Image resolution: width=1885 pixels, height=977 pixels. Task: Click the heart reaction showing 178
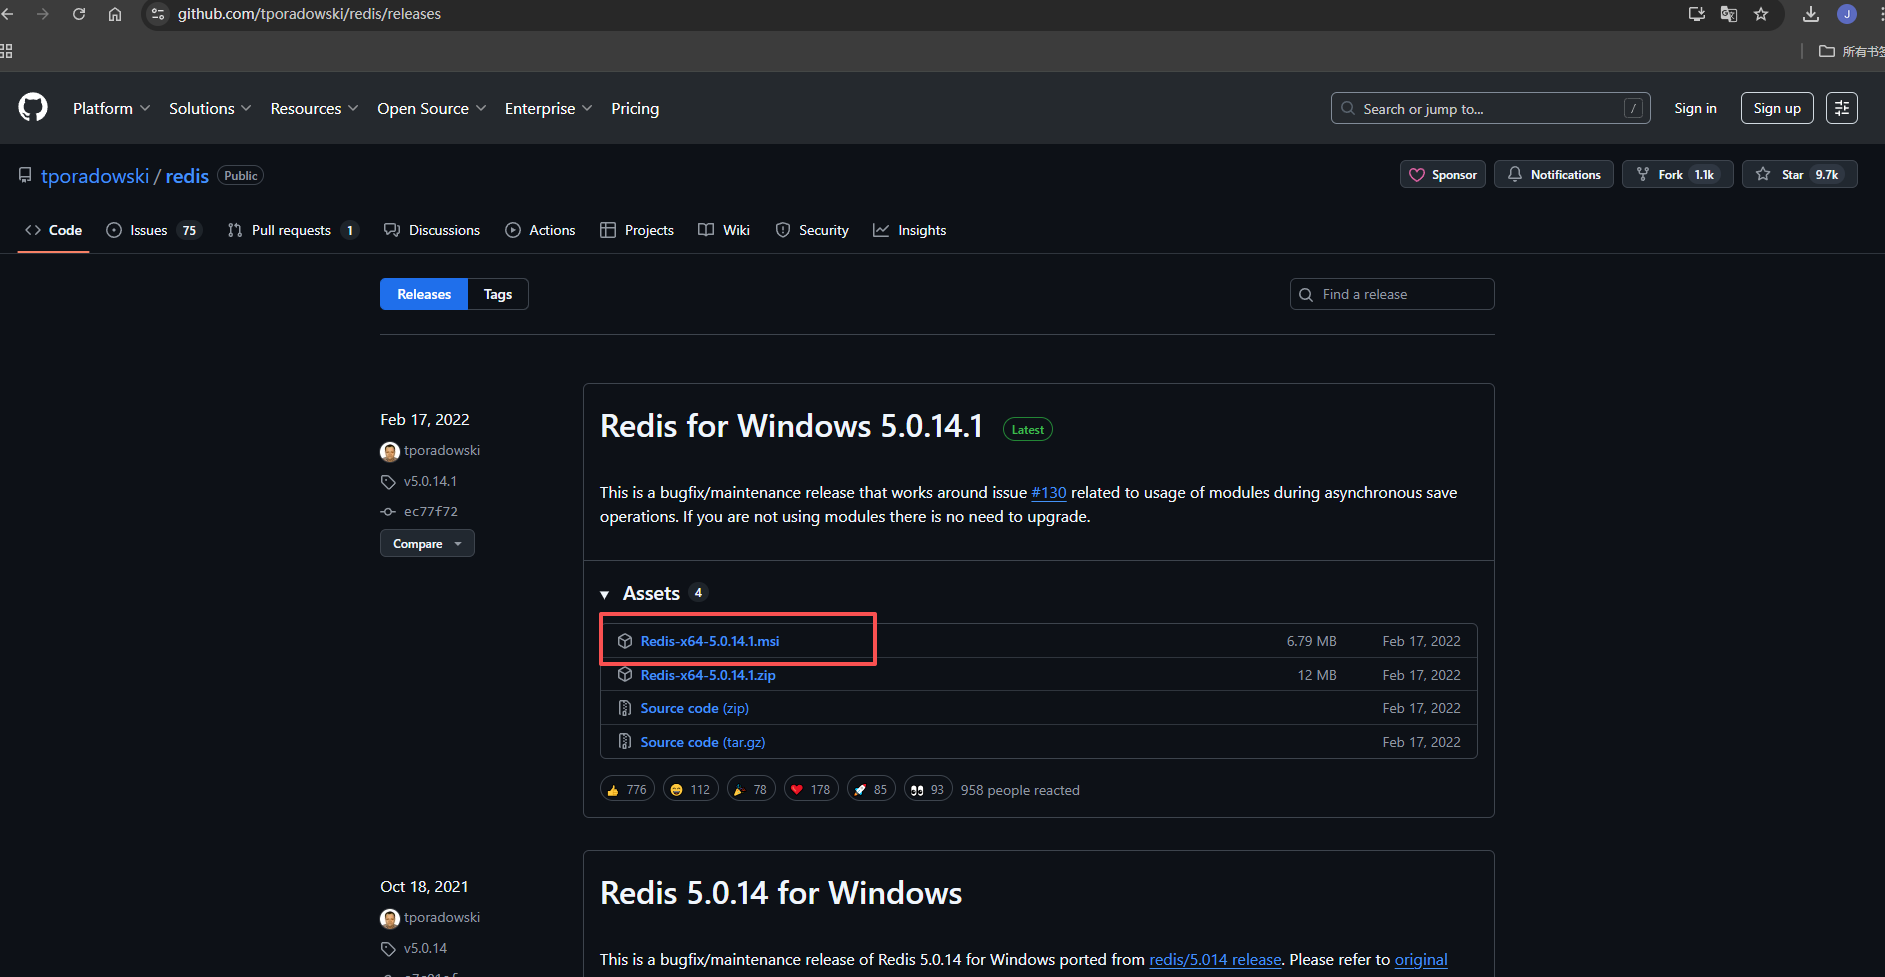tap(811, 790)
